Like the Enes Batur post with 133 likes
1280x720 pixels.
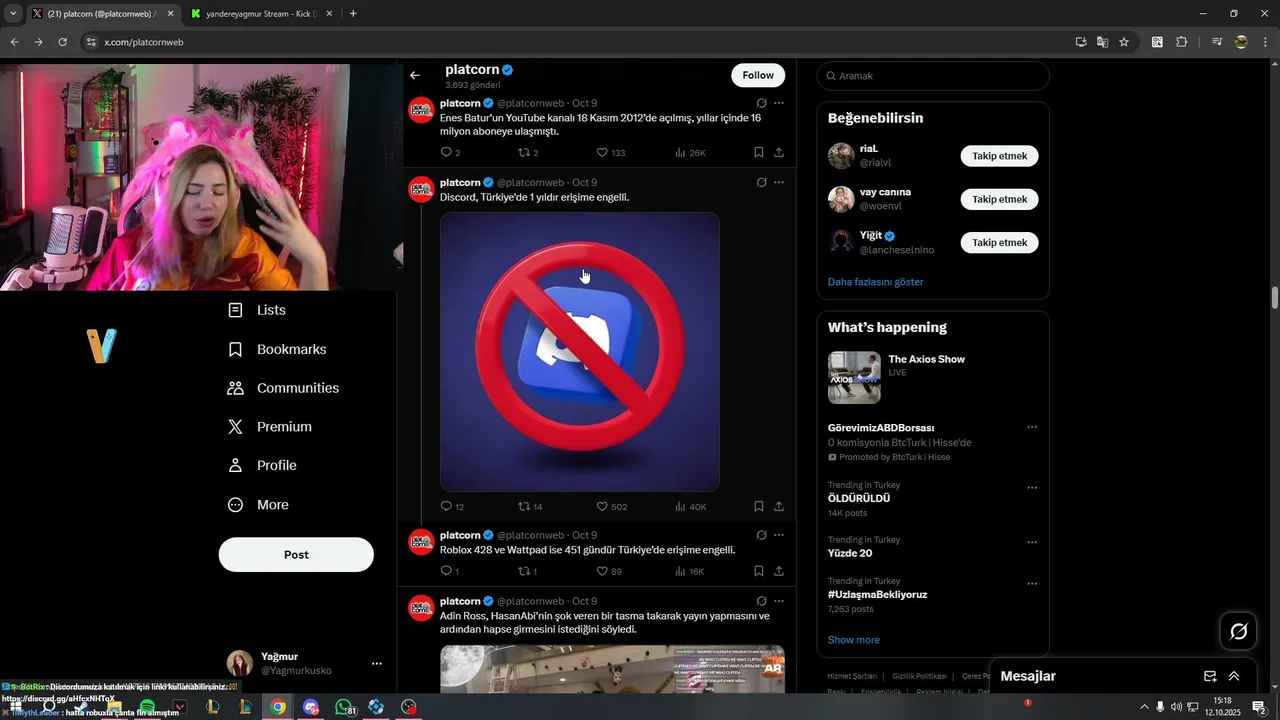coord(602,153)
